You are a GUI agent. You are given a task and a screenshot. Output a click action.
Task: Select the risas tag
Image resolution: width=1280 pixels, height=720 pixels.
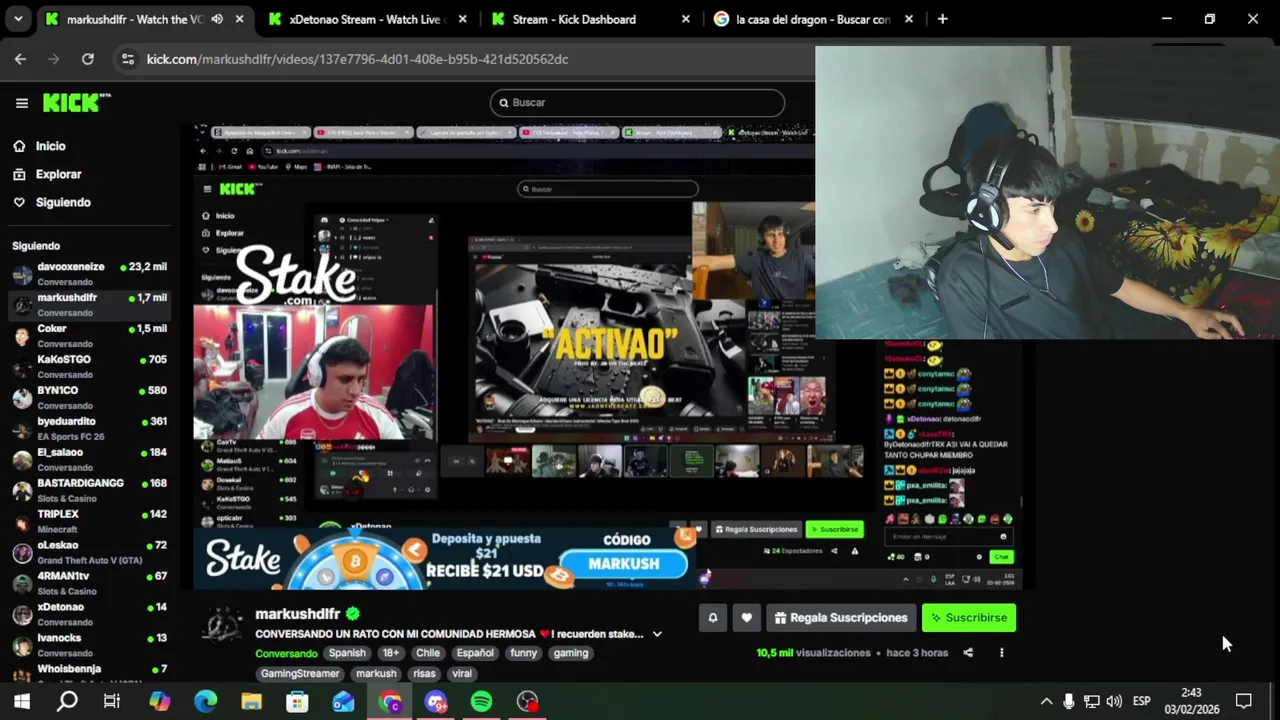[424, 674]
